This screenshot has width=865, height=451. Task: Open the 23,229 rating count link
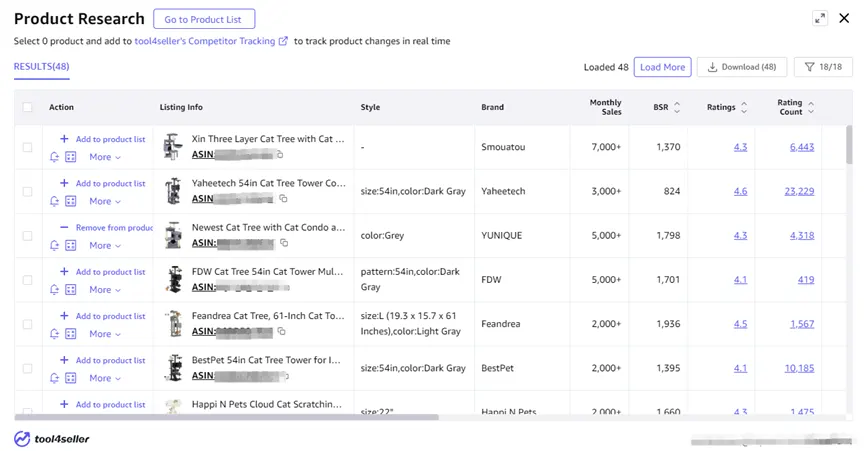pyautogui.click(x=799, y=191)
